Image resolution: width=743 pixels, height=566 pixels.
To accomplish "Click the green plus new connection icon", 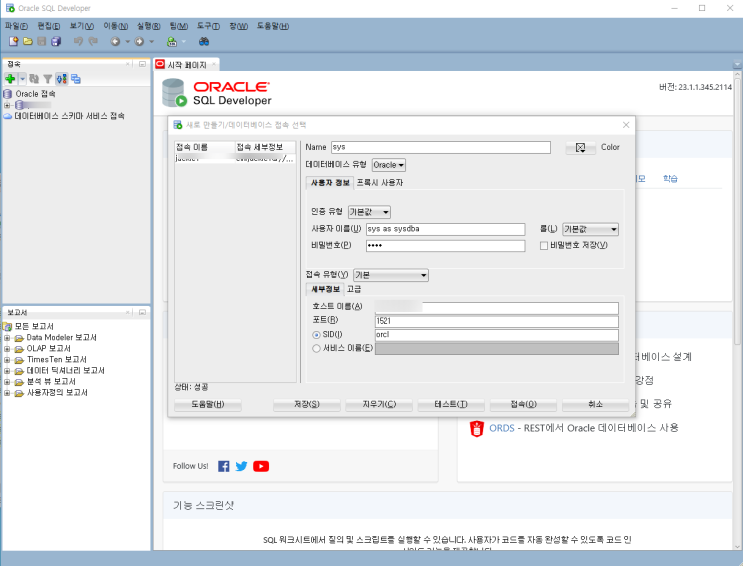I will pos(10,79).
